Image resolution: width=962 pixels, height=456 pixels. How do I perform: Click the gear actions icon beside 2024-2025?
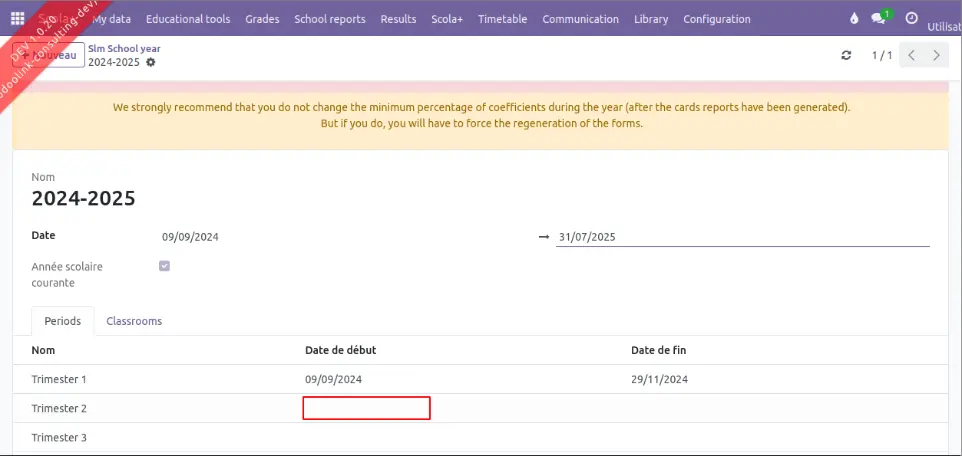point(151,62)
